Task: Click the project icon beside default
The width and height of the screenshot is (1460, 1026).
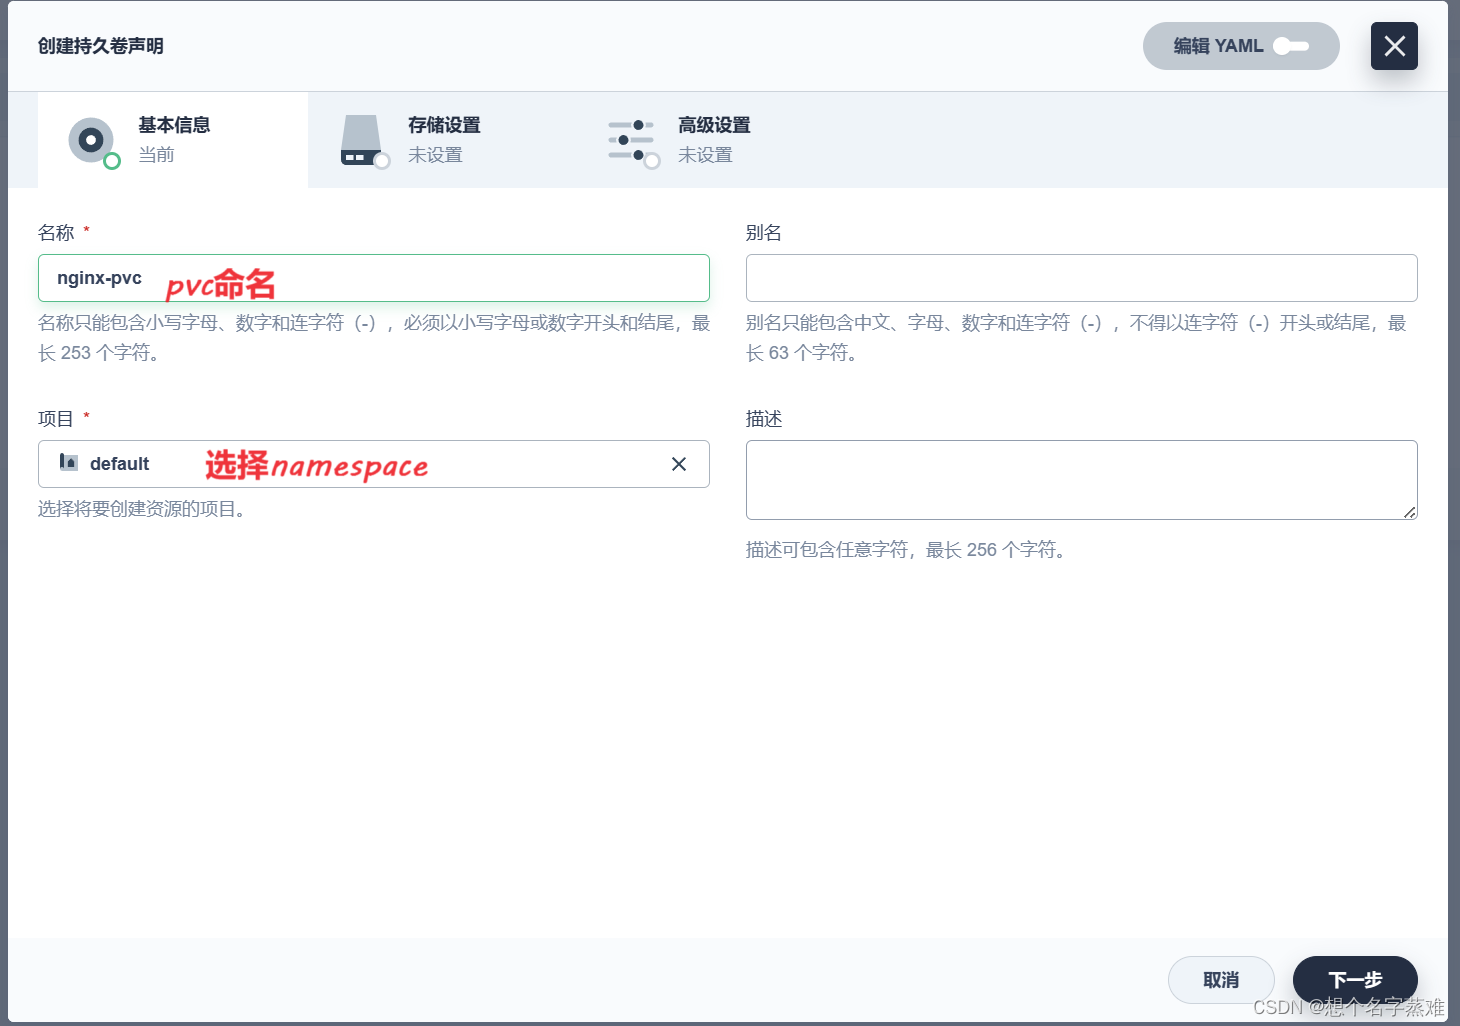Action: (69, 462)
